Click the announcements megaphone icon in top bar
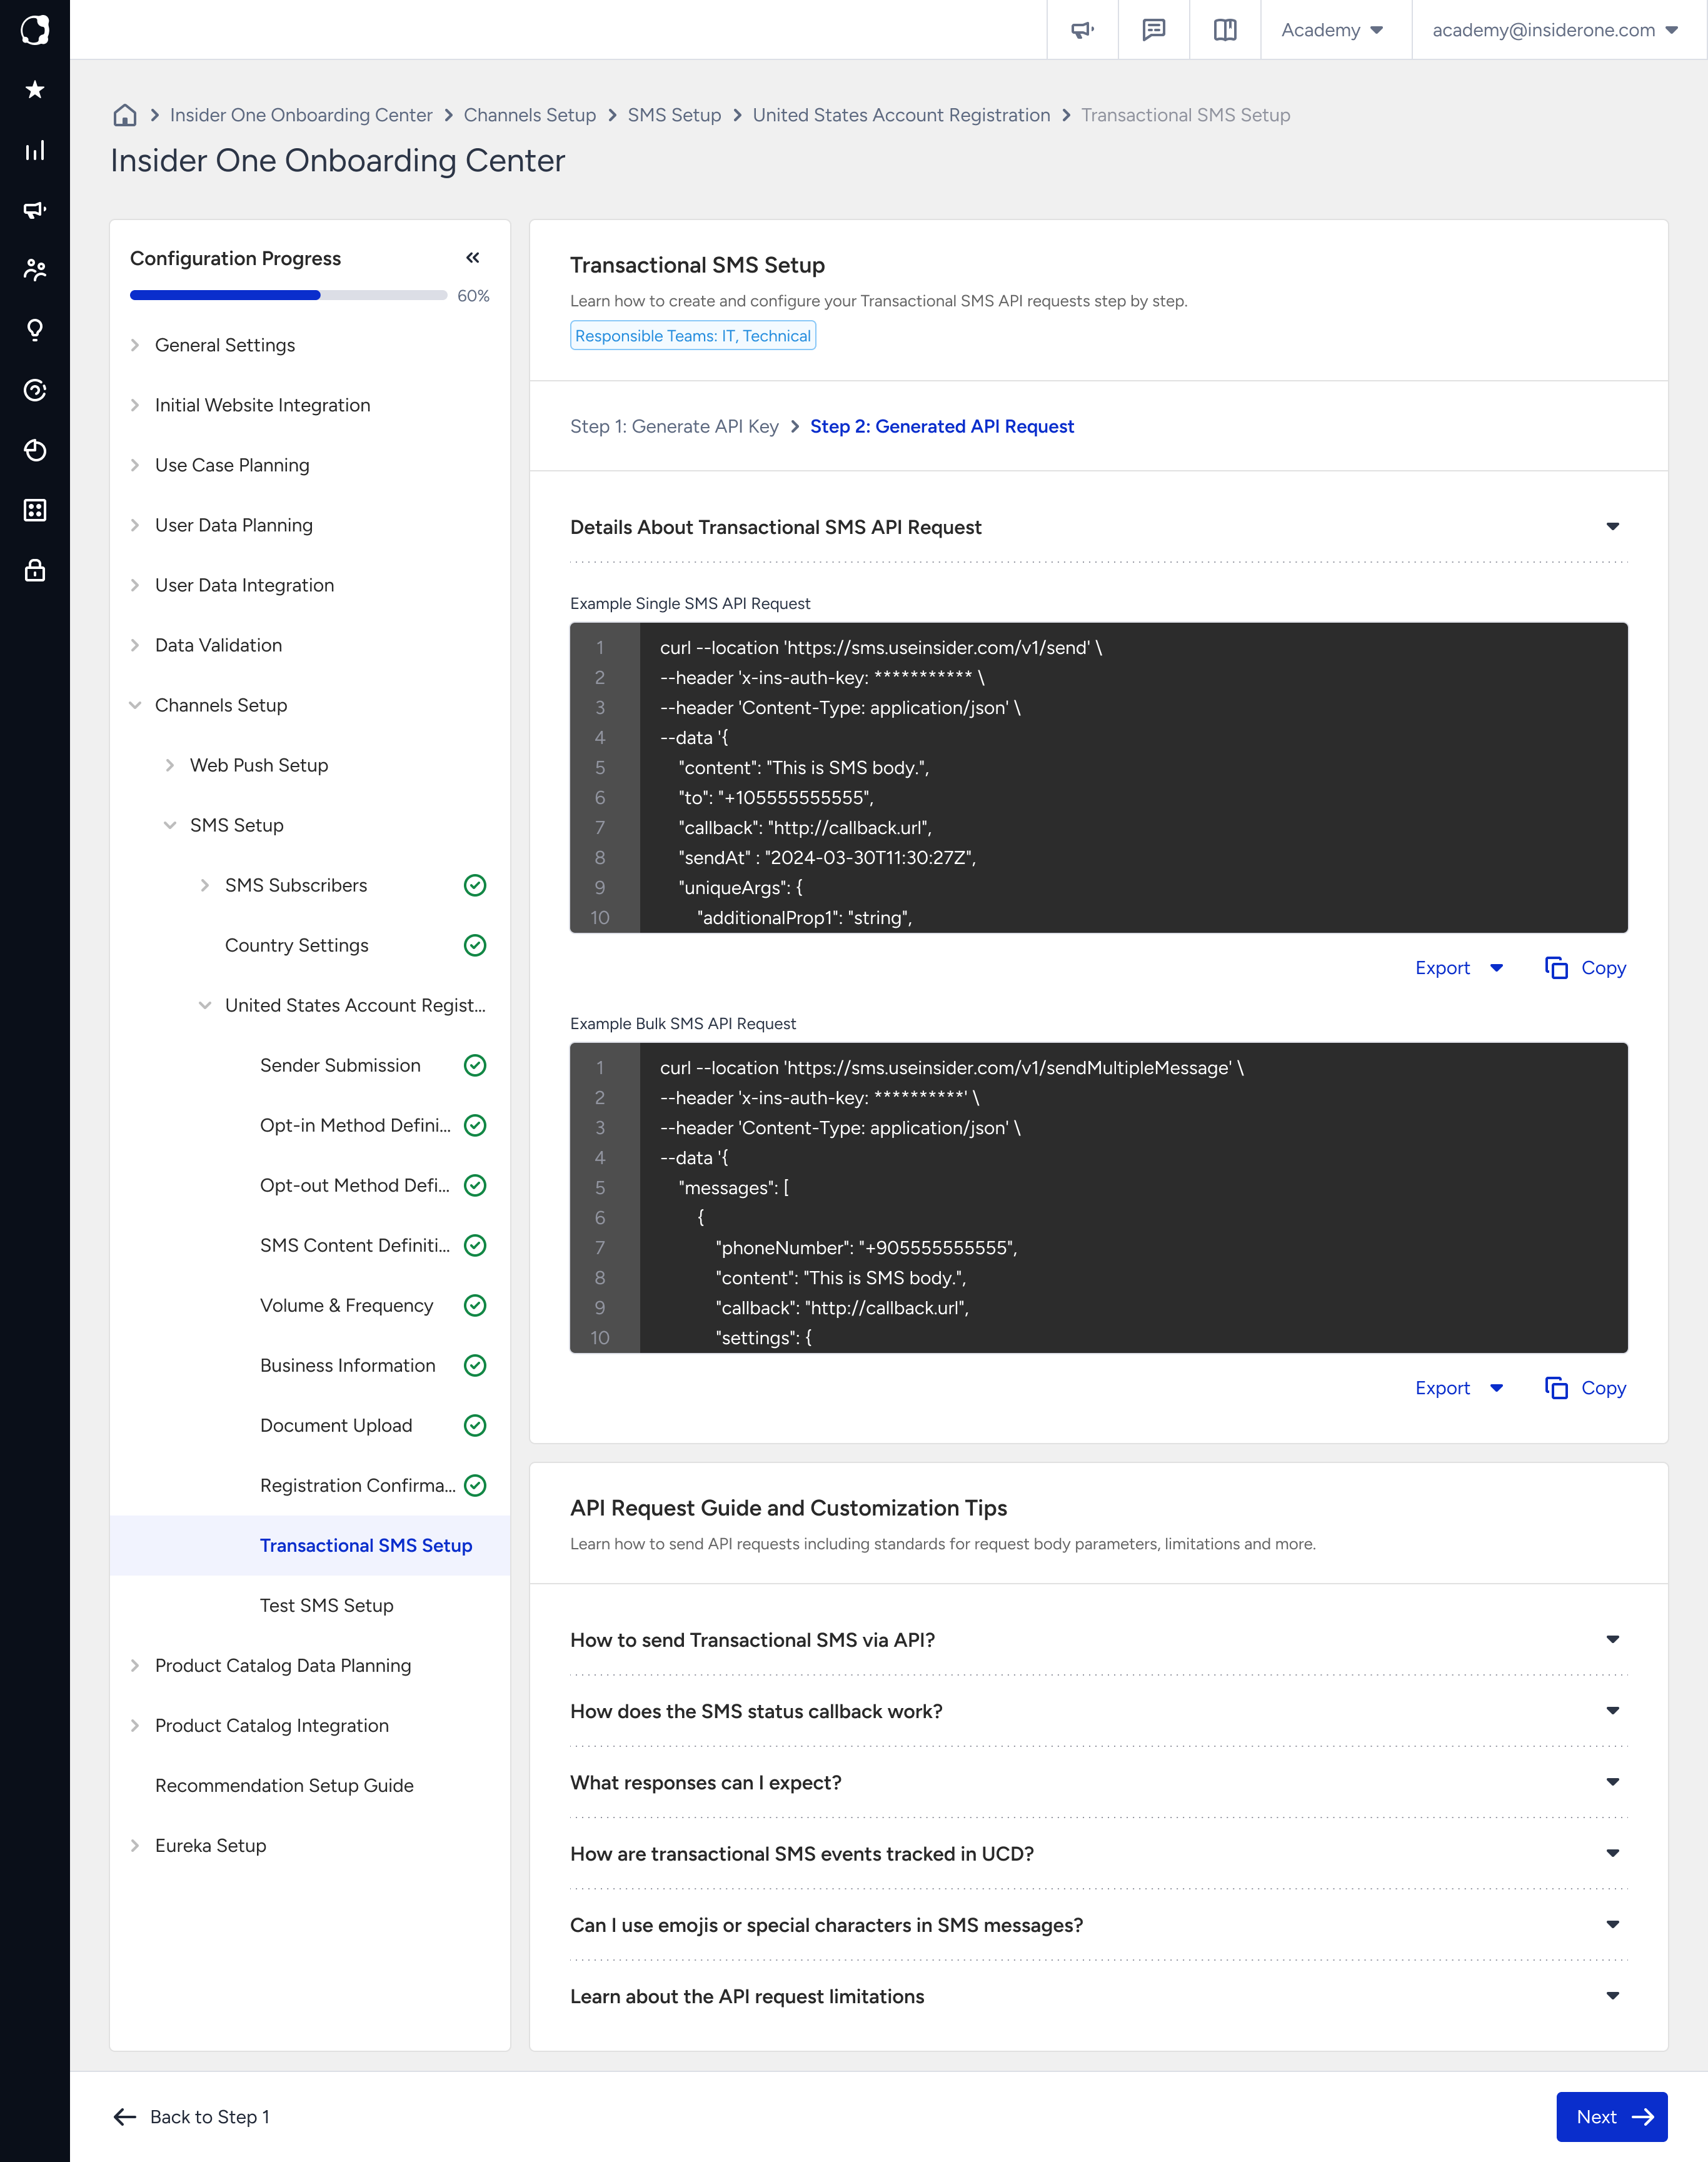Screen dimensions: 1708x2162 1082,30
